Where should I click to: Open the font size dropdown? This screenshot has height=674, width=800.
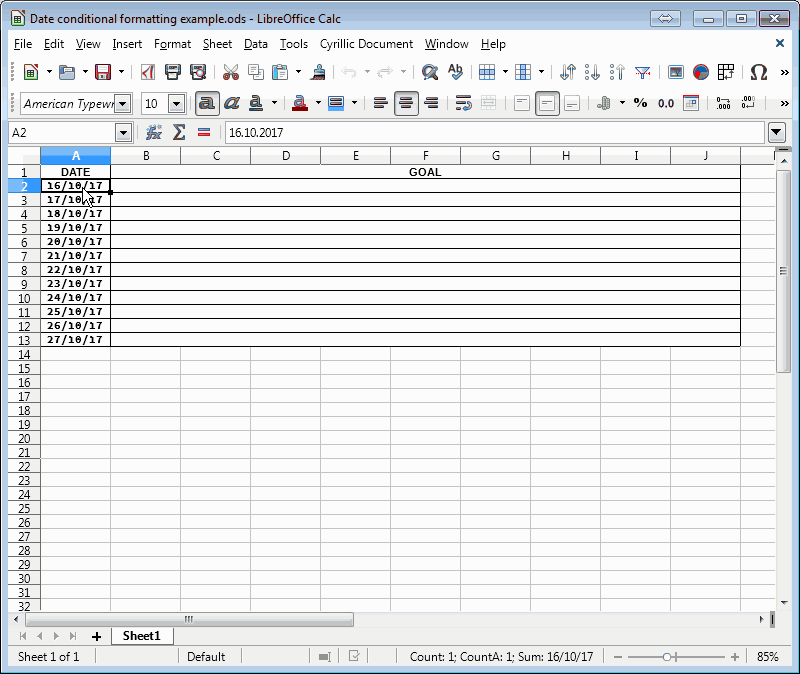[x=175, y=103]
